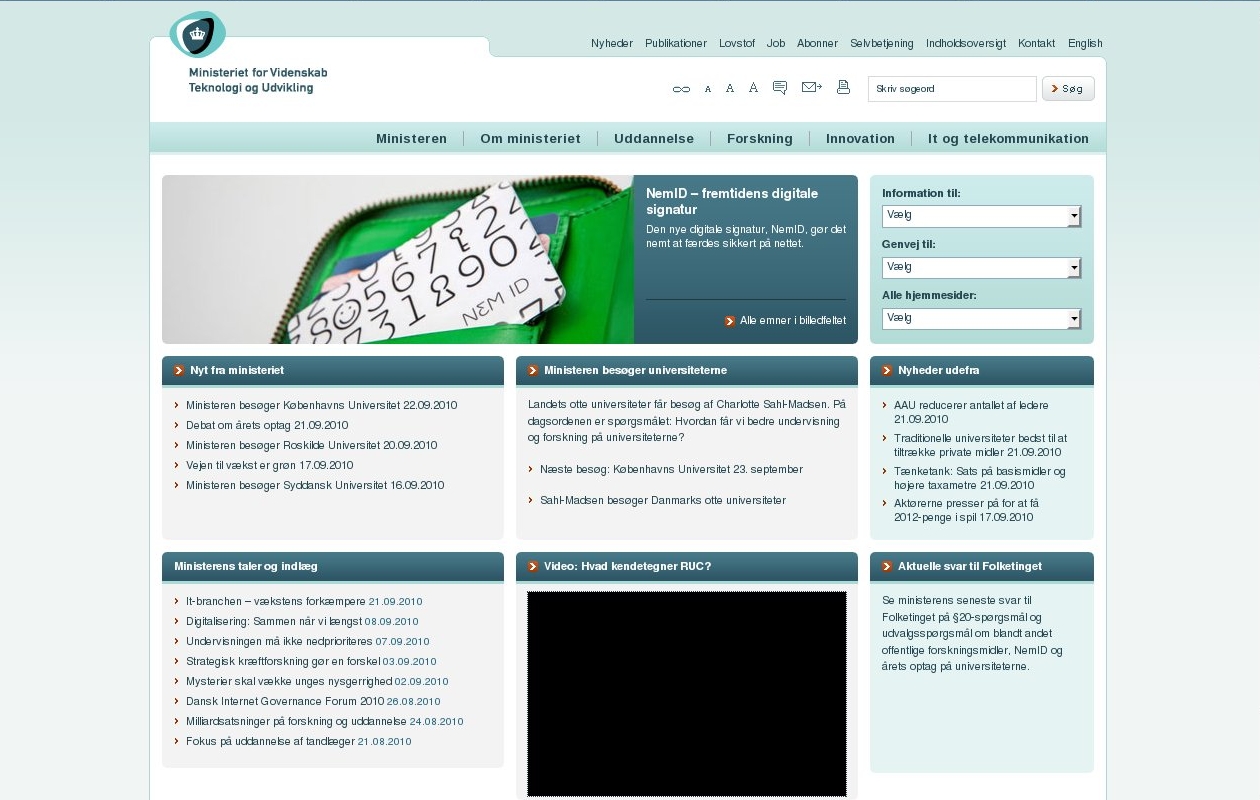Open the Information til dropdown
This screenshot has height=800, width=1260.
981,216
